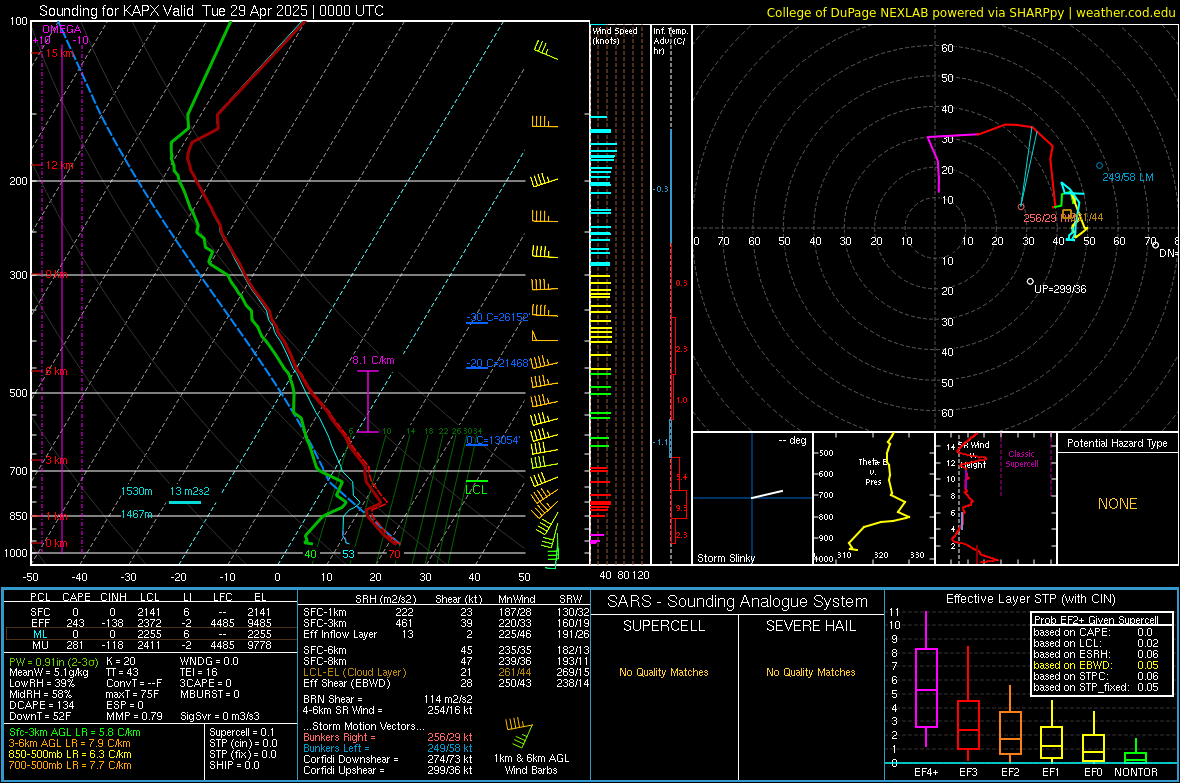Image resolution: width=1180 pixels, height=783 pixels.
Task: Click the Eff Inflow Layer row
Action: click(447, 635)
